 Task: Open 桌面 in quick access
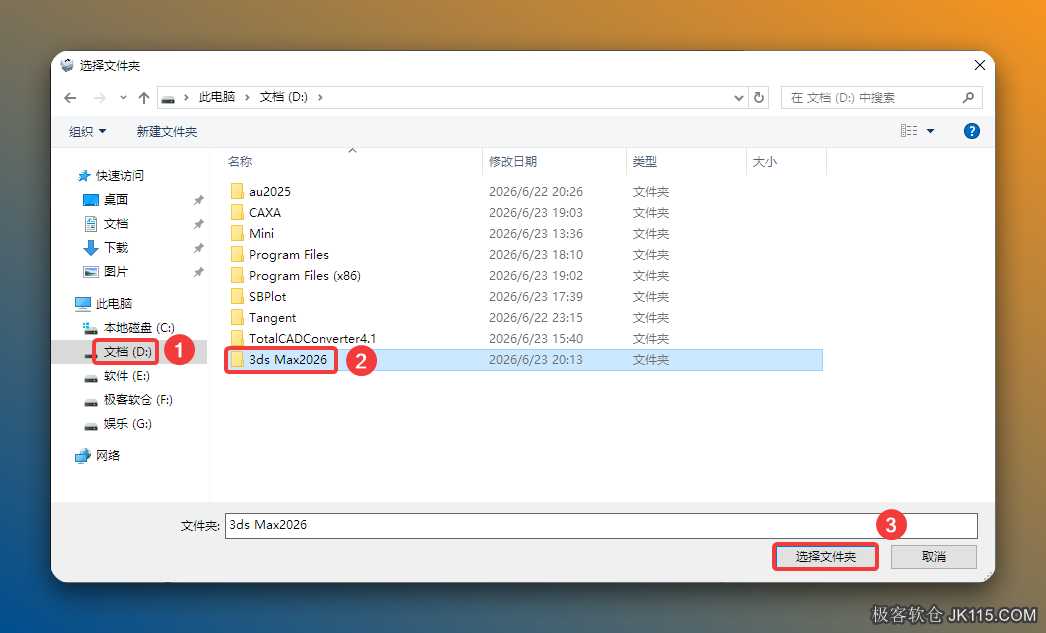point(115,199)
